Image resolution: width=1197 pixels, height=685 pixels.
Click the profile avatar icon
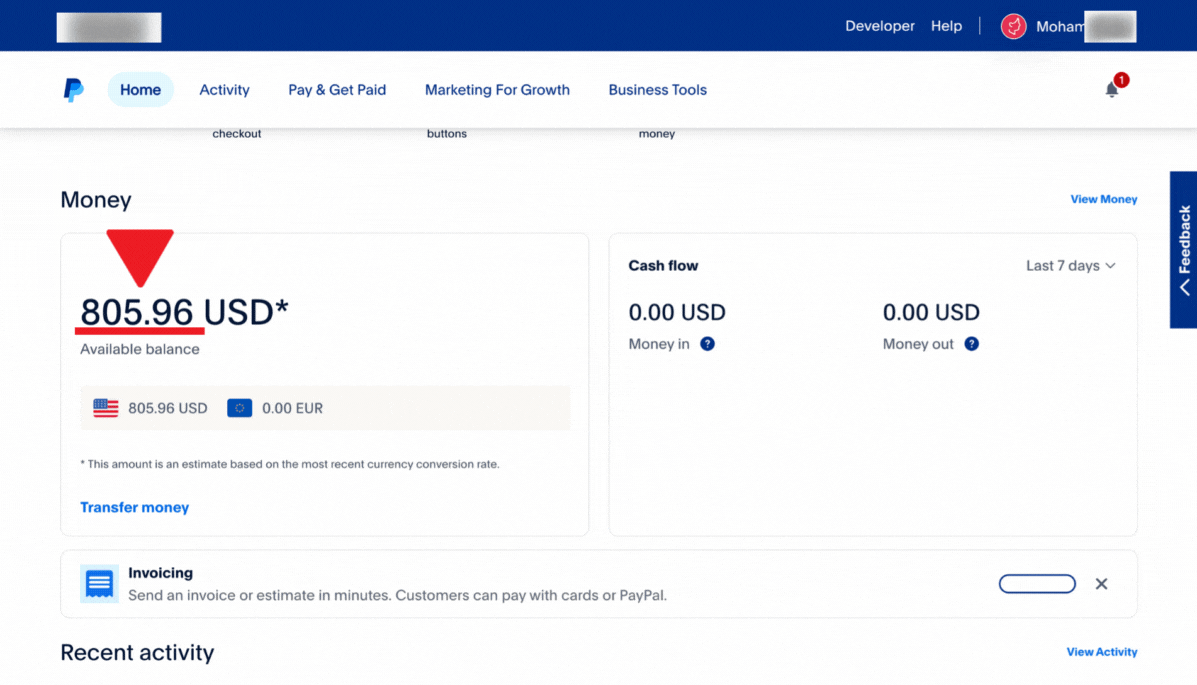1013,27
